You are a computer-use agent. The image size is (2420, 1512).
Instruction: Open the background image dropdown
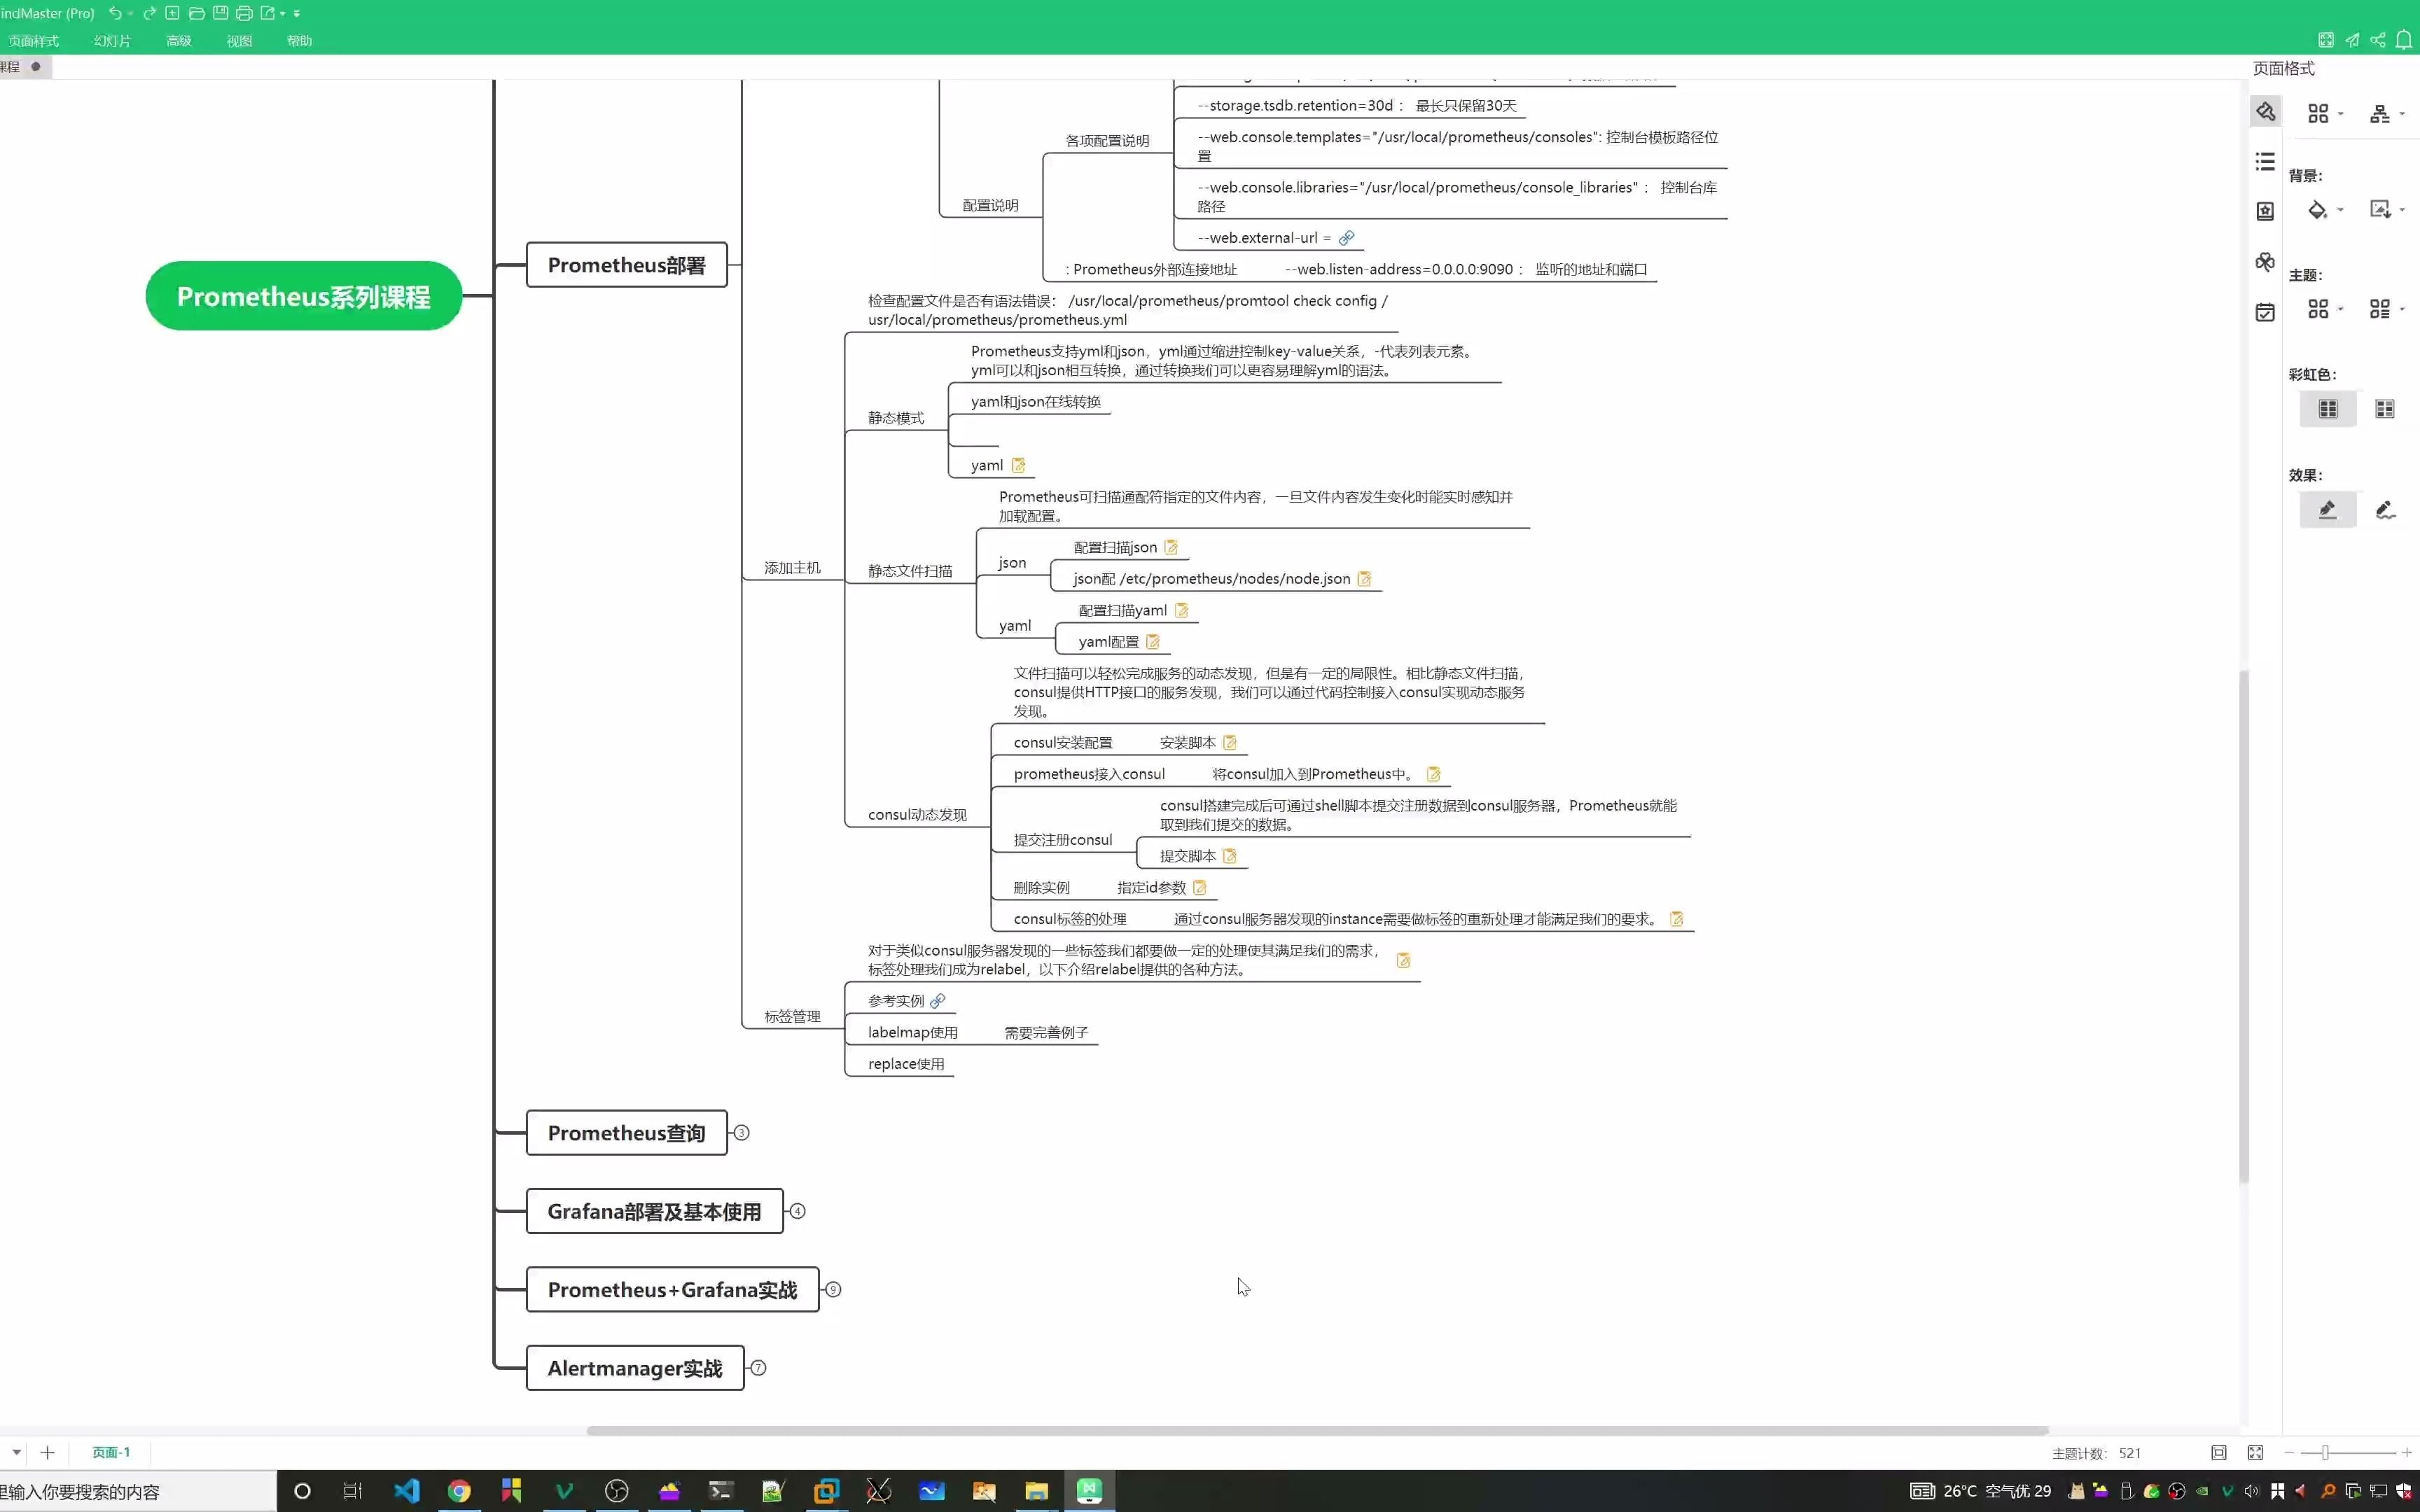2387,209
